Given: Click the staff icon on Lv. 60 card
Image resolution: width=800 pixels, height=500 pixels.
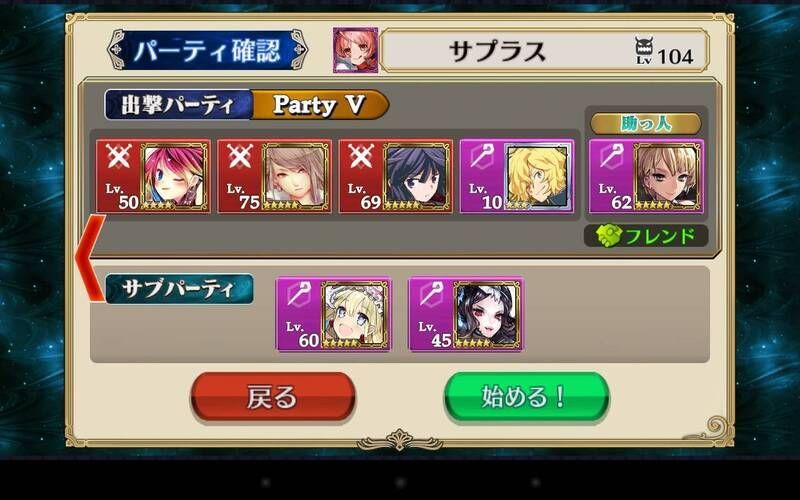Looking at the screenshot, I should (298, 295).
